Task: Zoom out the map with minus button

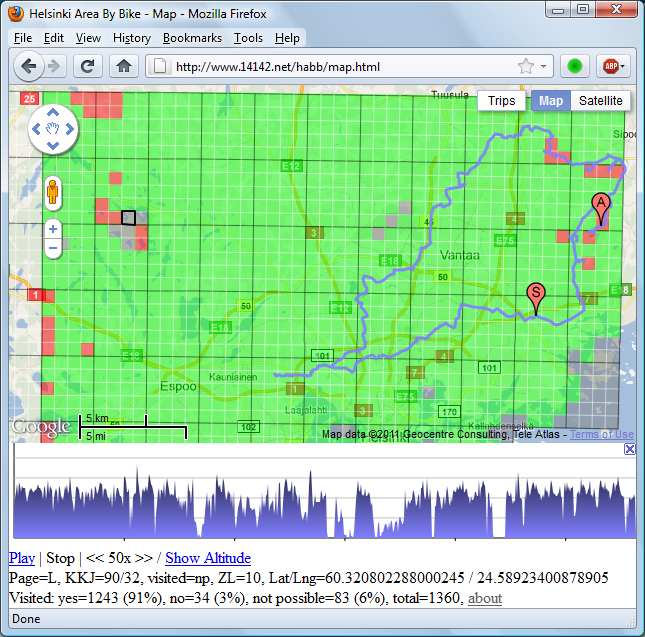Action: [53, 247]
